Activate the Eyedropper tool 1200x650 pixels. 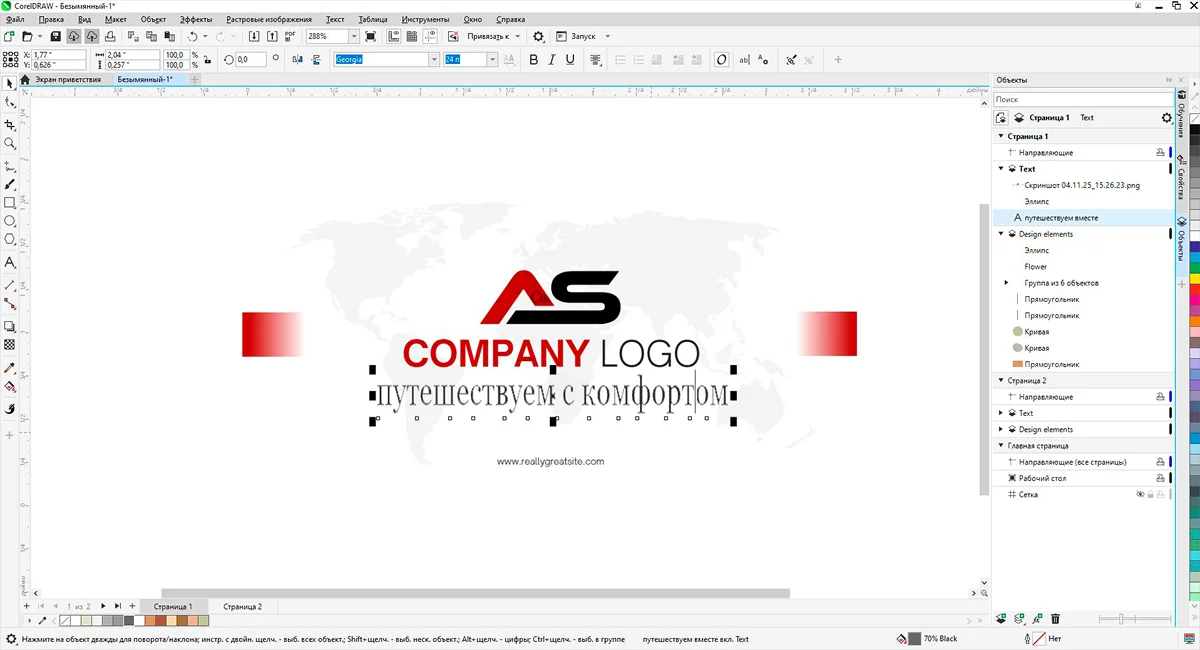coord(10,368)
